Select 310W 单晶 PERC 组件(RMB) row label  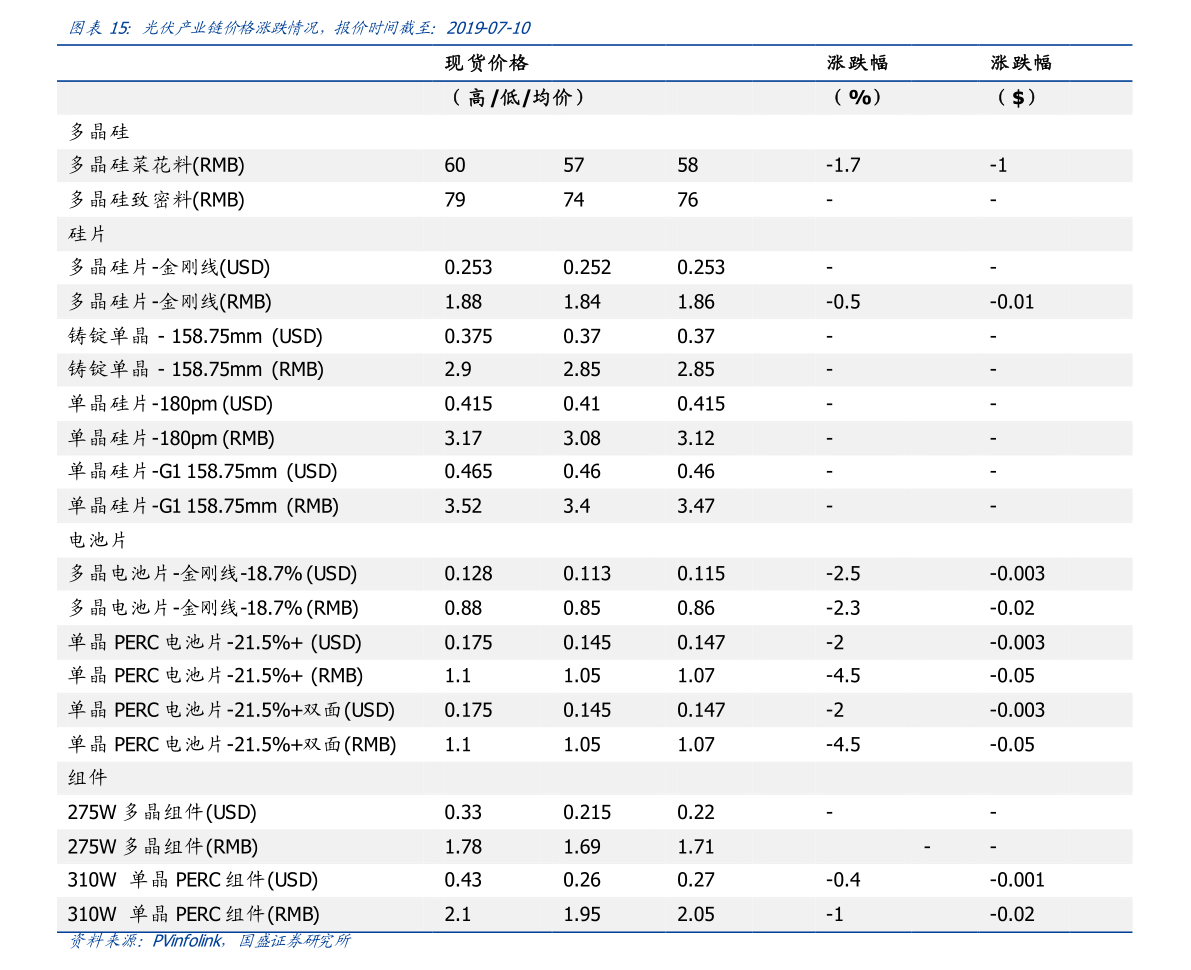pyautogui.click(x=194, y=914)
